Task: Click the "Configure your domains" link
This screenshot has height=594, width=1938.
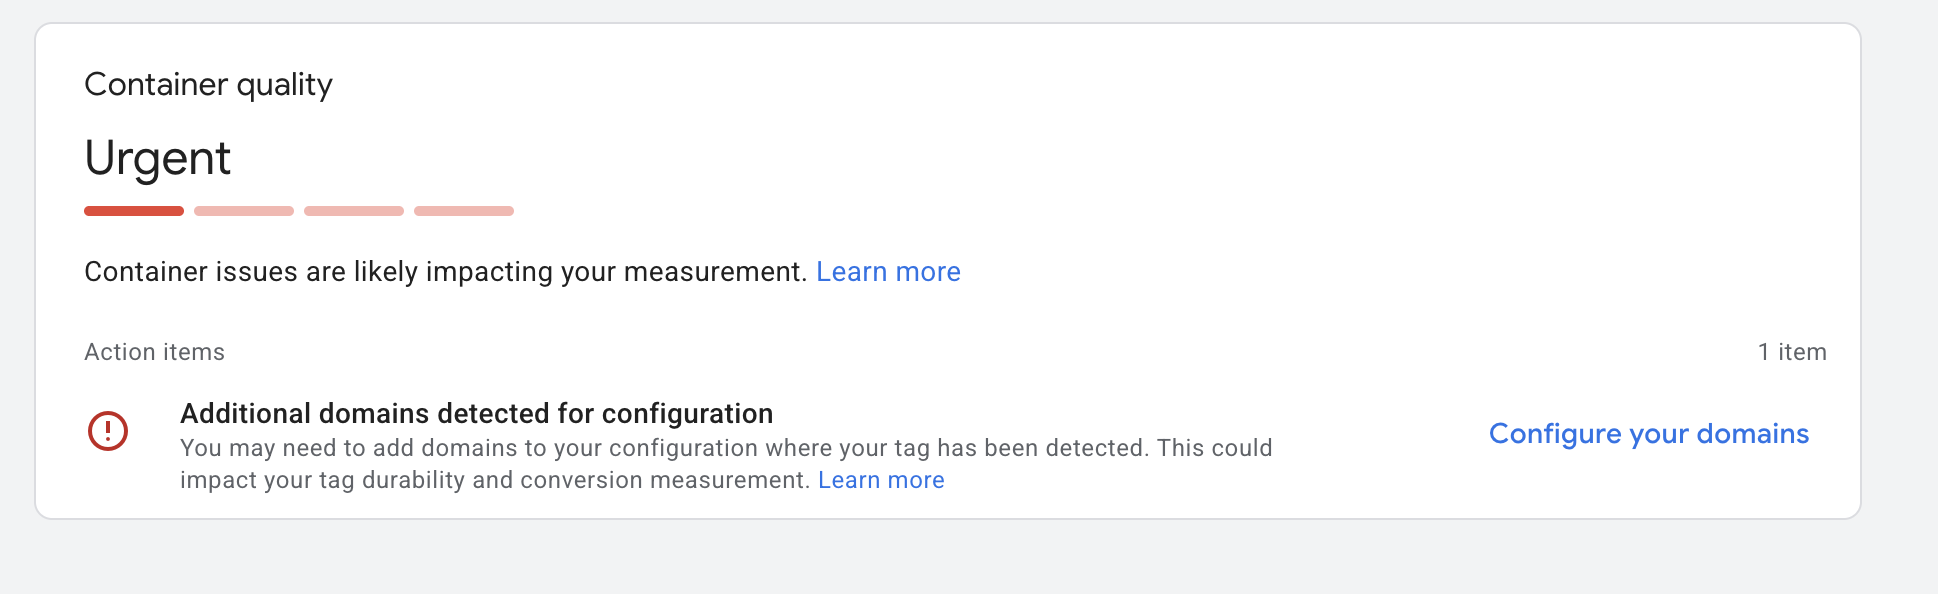Action: (x=1648, y=434)
